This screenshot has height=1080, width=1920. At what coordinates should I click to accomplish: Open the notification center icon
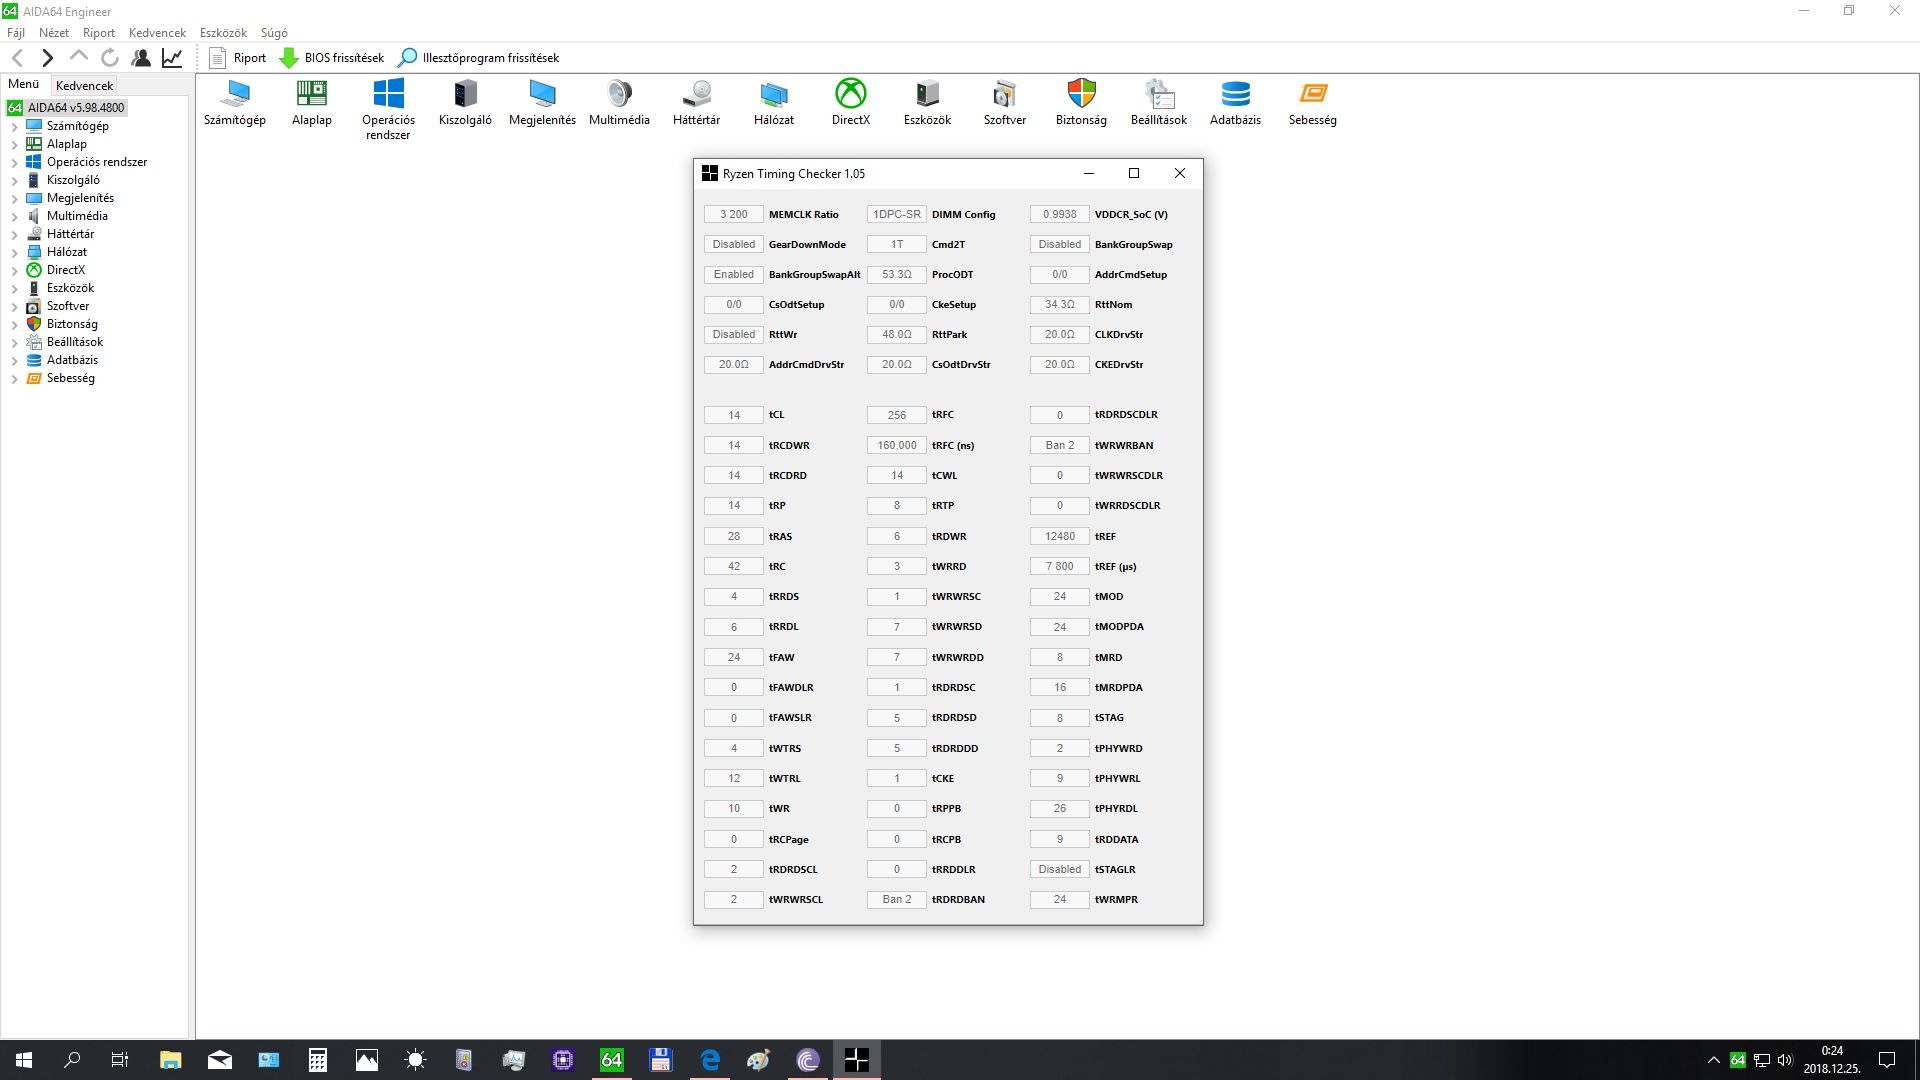coord(1887,1060)
